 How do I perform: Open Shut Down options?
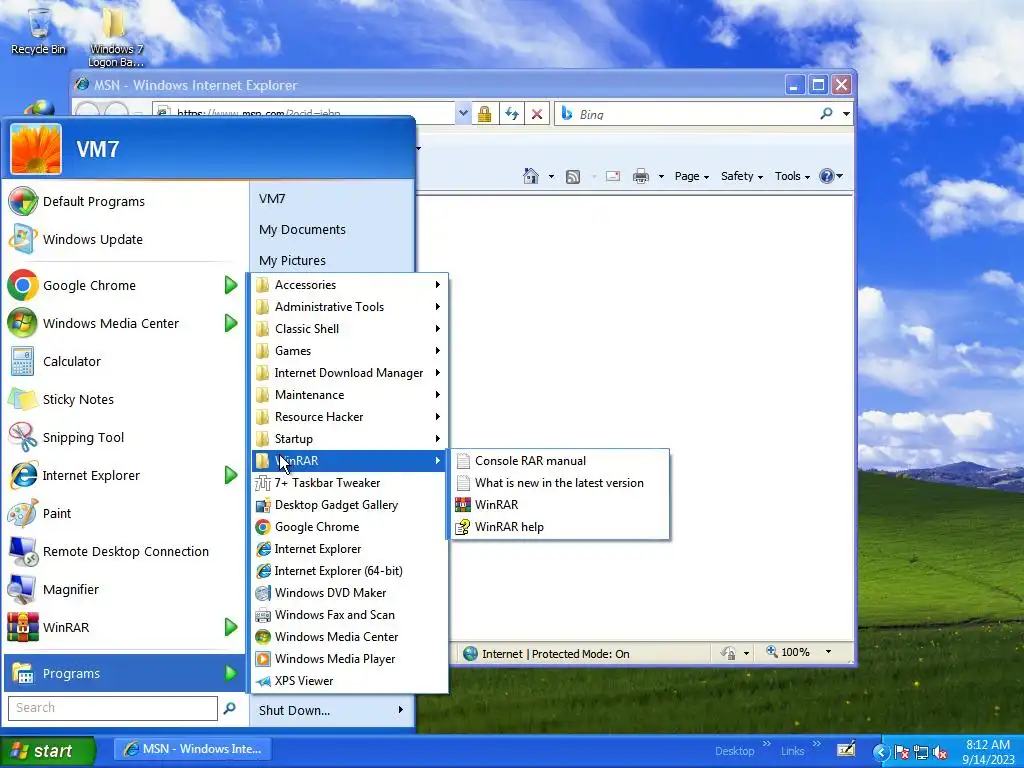pos(332,711)
